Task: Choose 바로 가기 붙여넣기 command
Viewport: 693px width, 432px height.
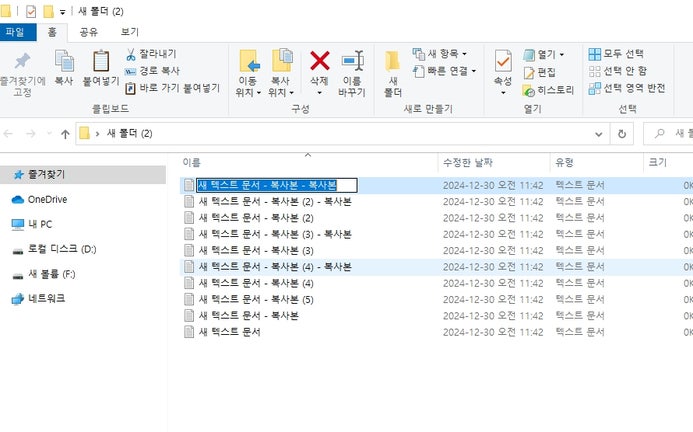Action: tap(172, 88)
